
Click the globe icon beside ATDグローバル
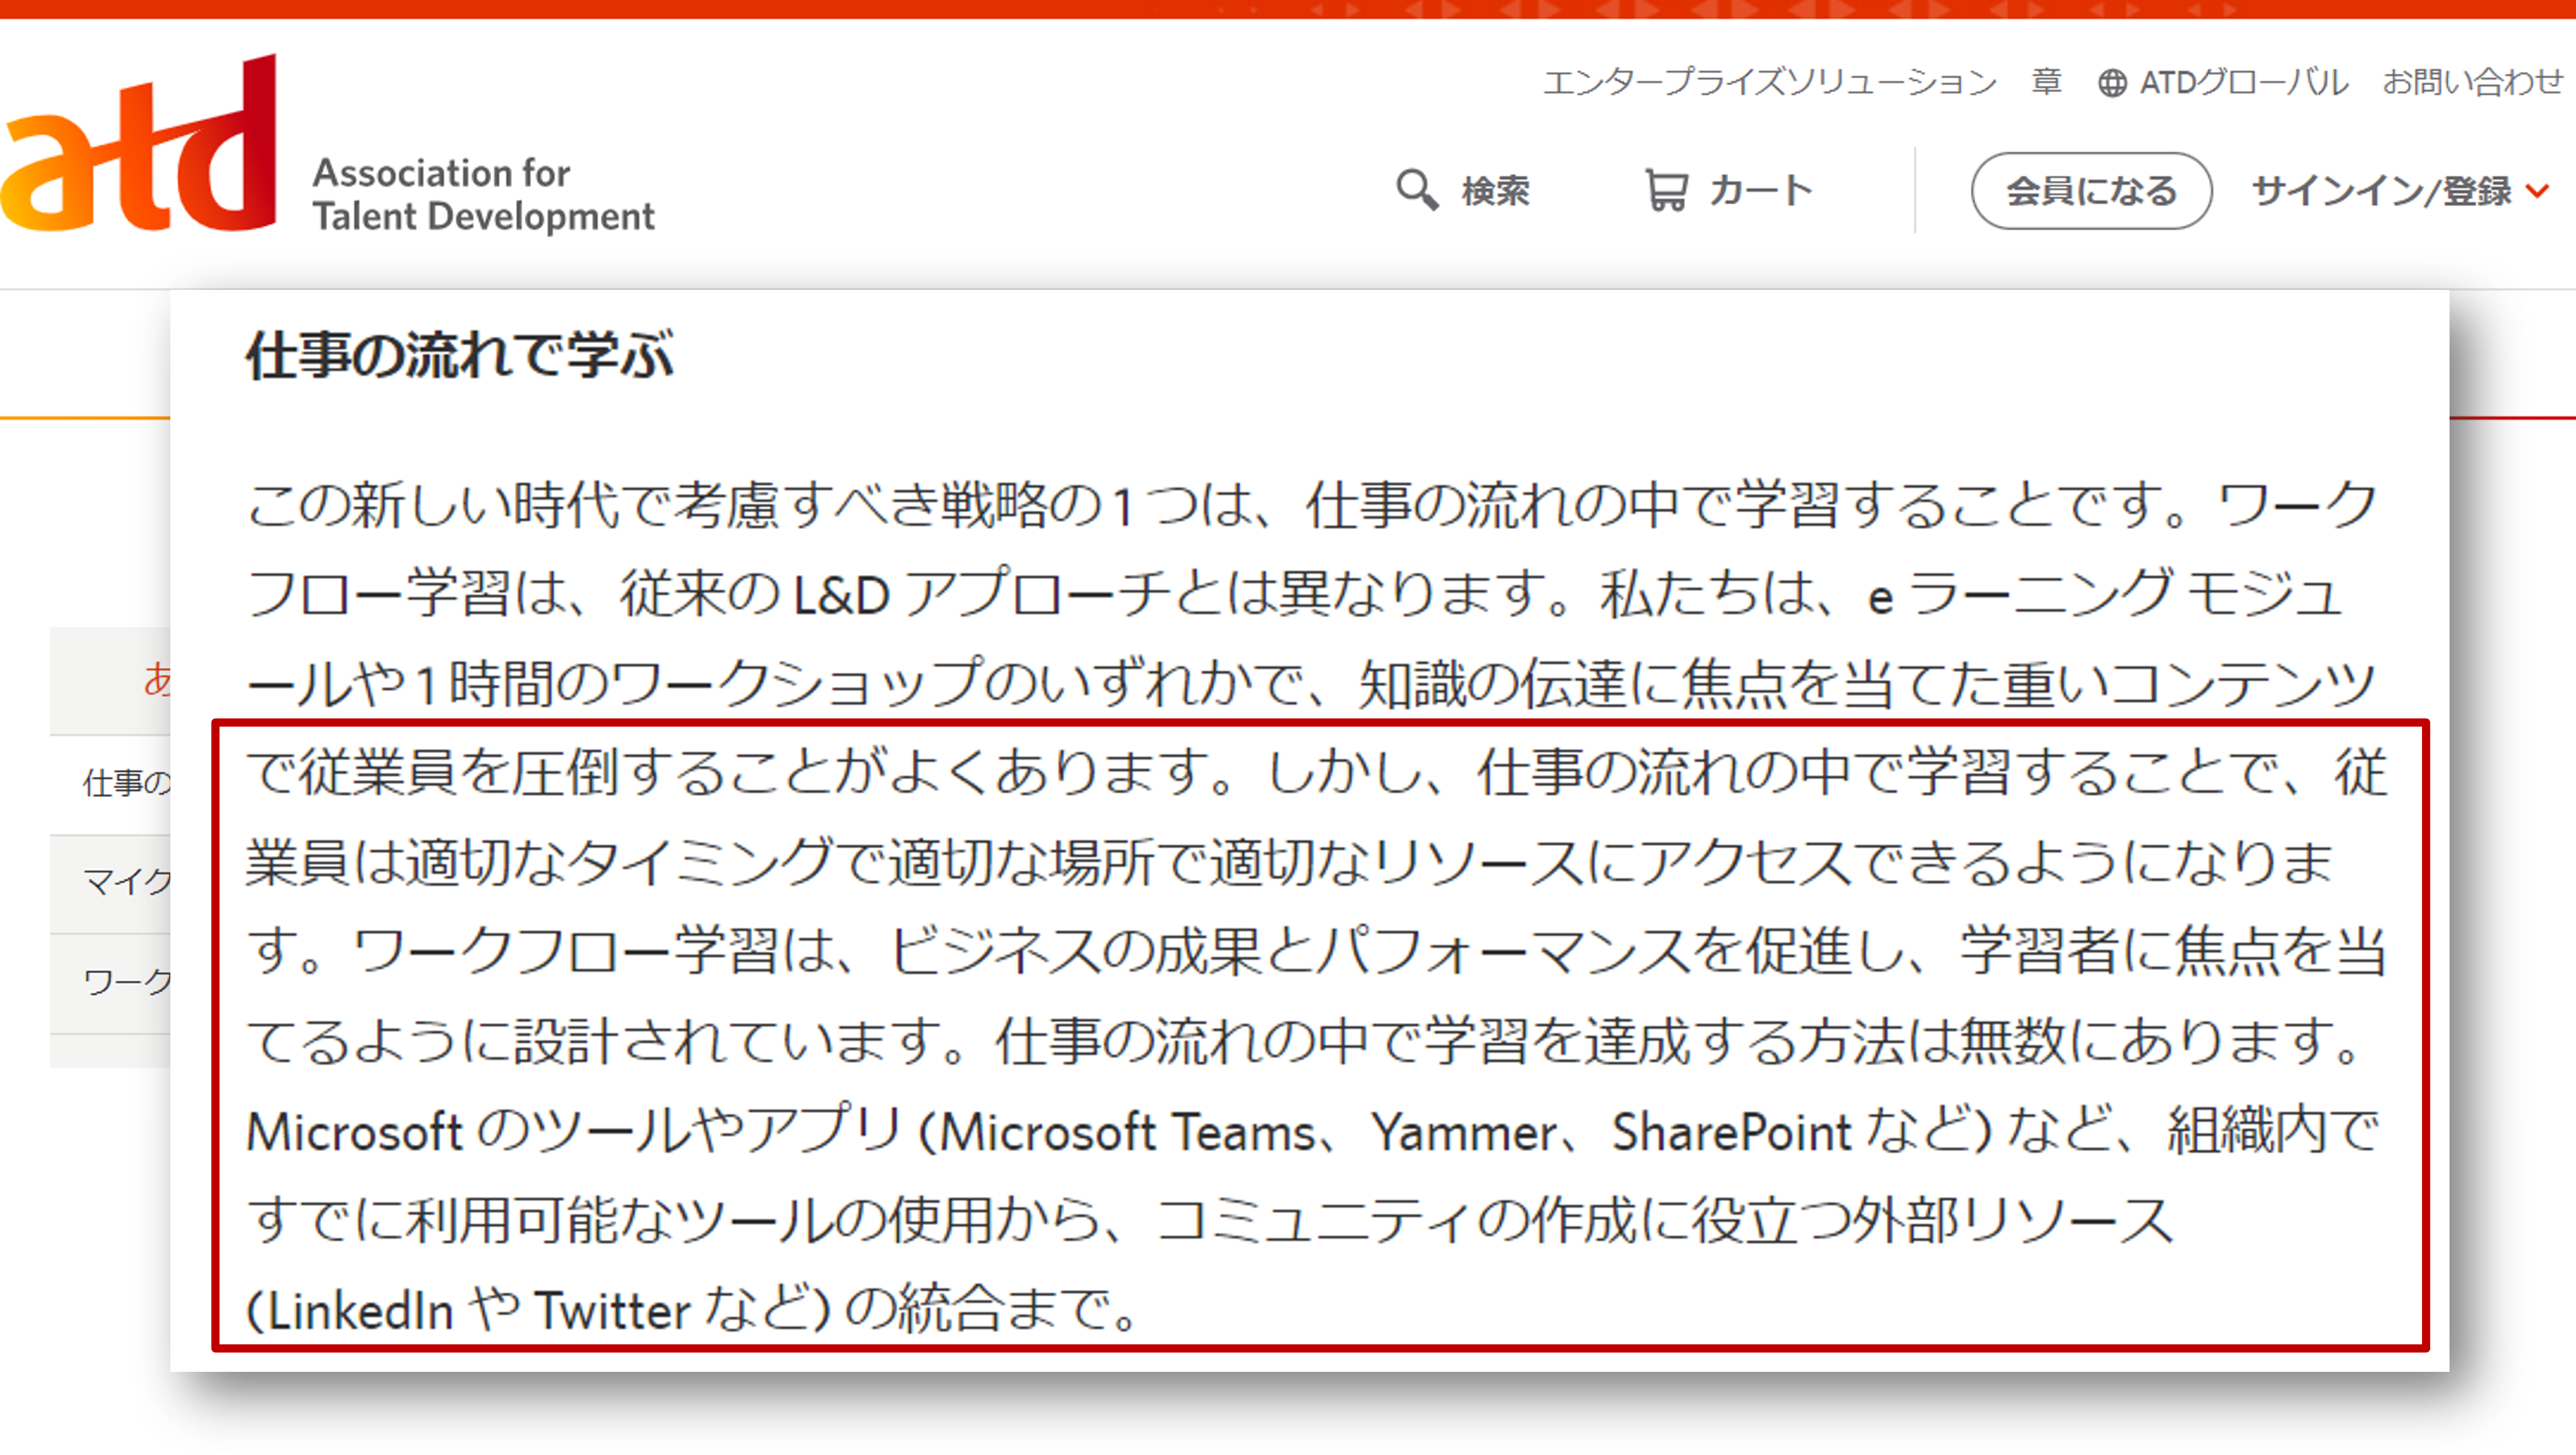tap(2112, 83)
